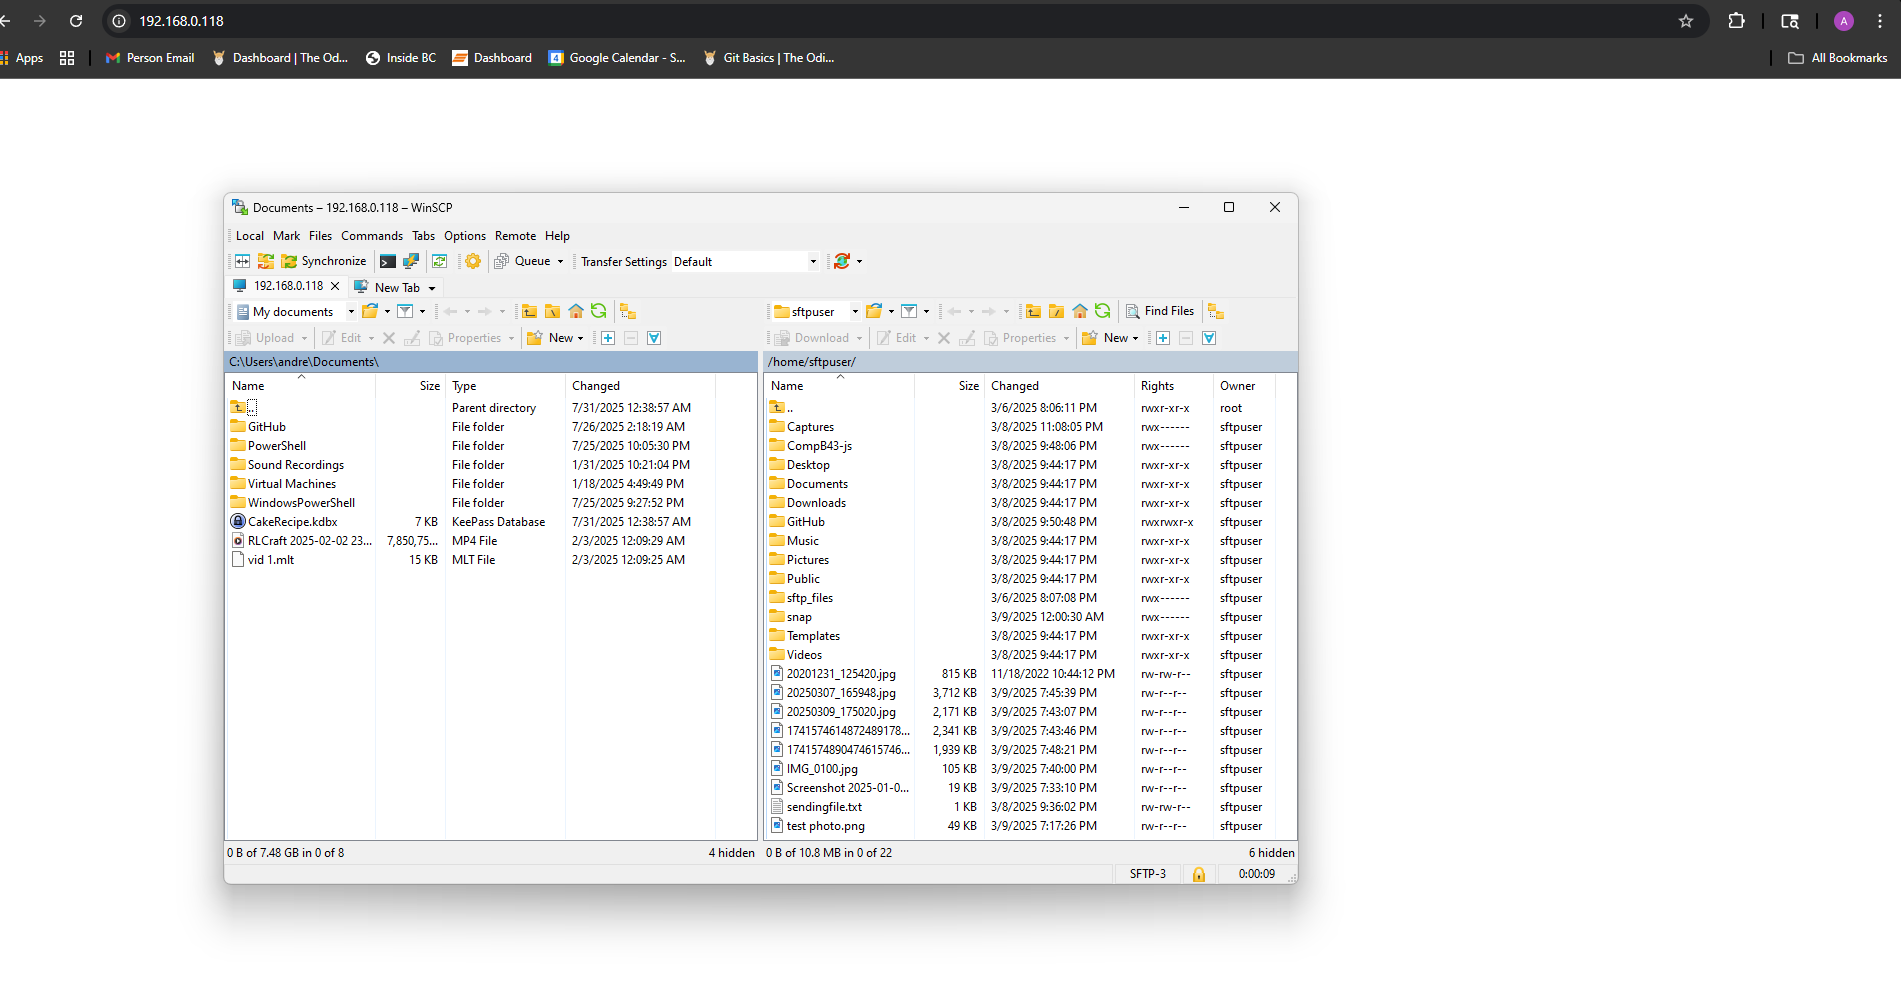Click local panel open directory icon
The width and height of the screenshot is (1901, 983).
370,311
